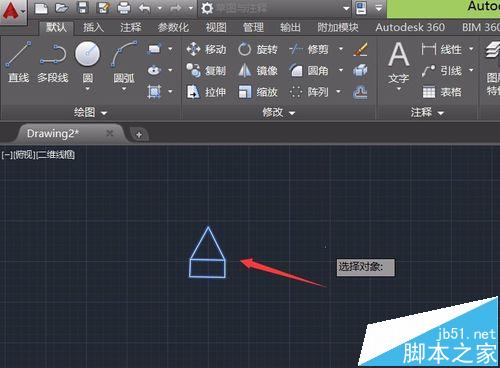The image size is (500, 368).
Task: Expand the Rectangle tool dropdown arrow
Action: pyautogui.click(x=170, y=49)
